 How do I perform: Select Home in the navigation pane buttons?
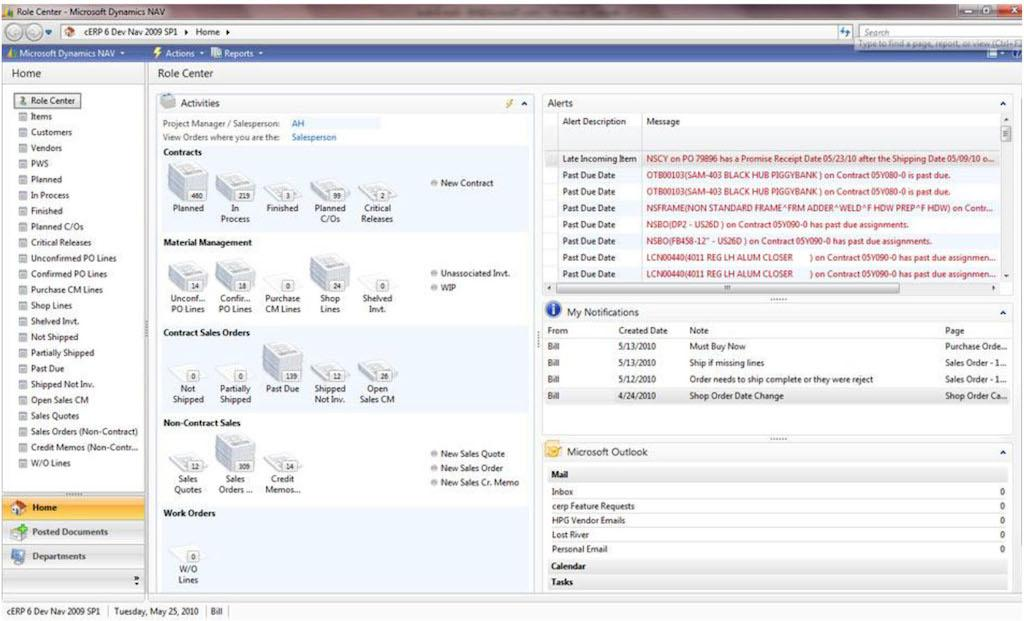[x=73, y=507]
